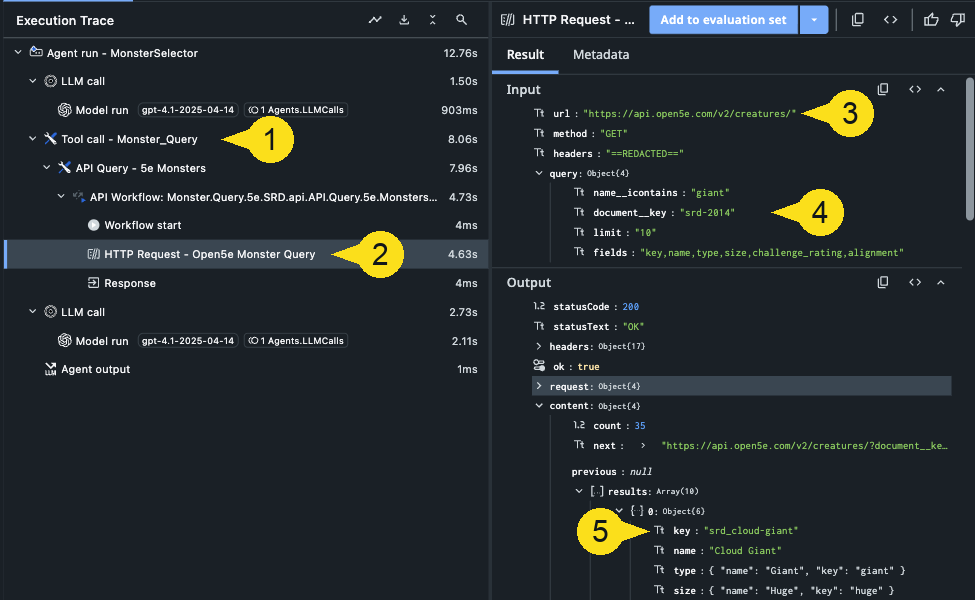Expand the request Object(4) node

click(539, 386)
